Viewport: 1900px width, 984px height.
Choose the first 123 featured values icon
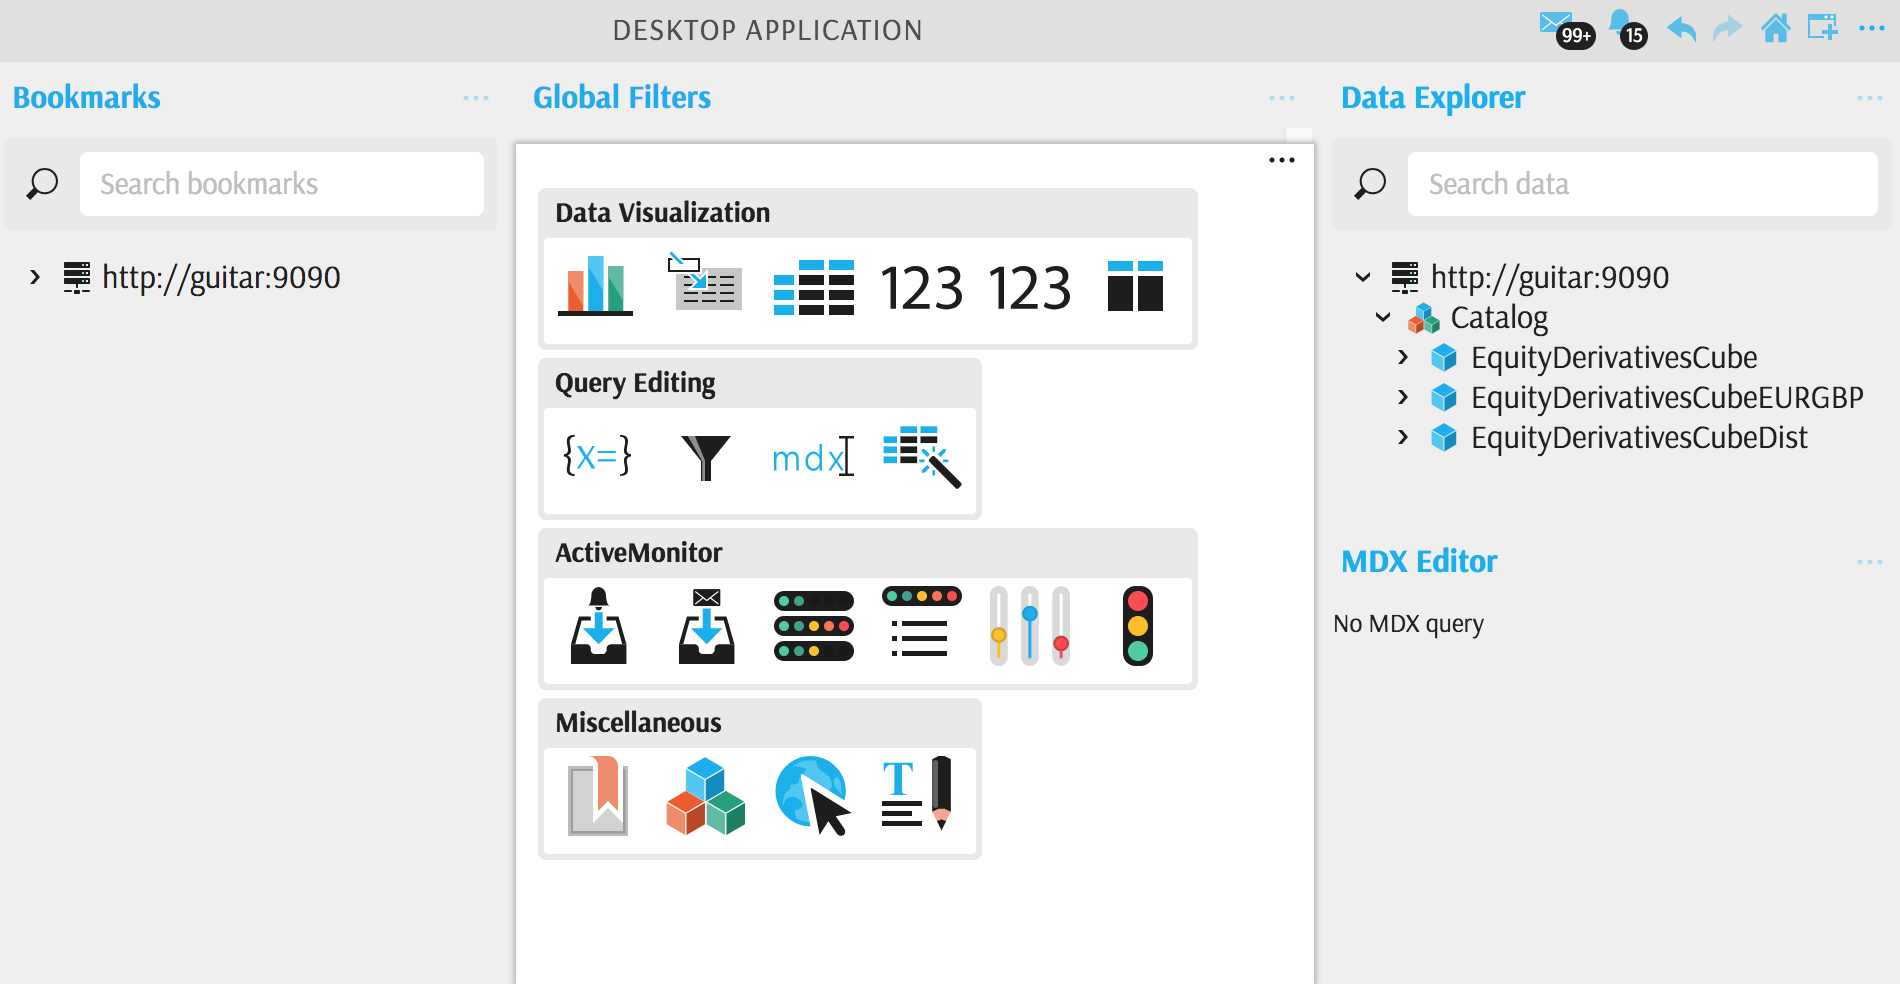(x=921, y=288)
